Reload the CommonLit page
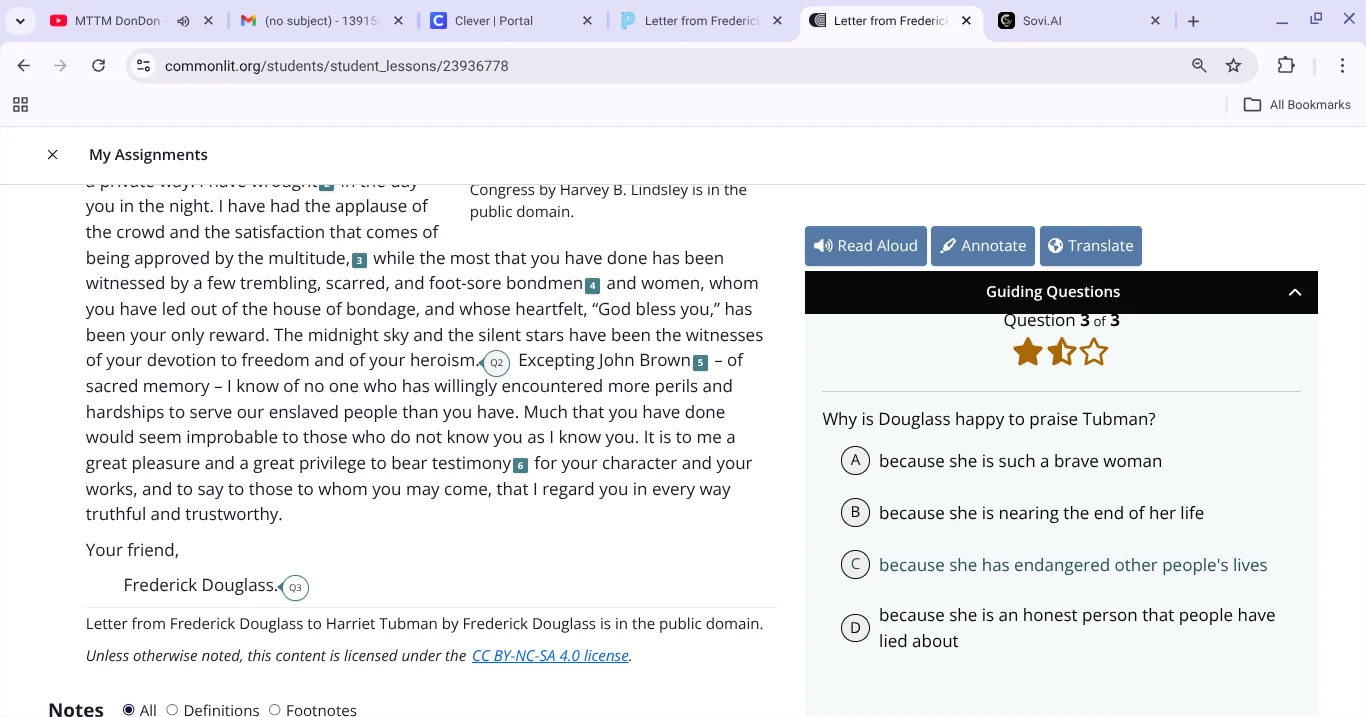 point(98,66)
